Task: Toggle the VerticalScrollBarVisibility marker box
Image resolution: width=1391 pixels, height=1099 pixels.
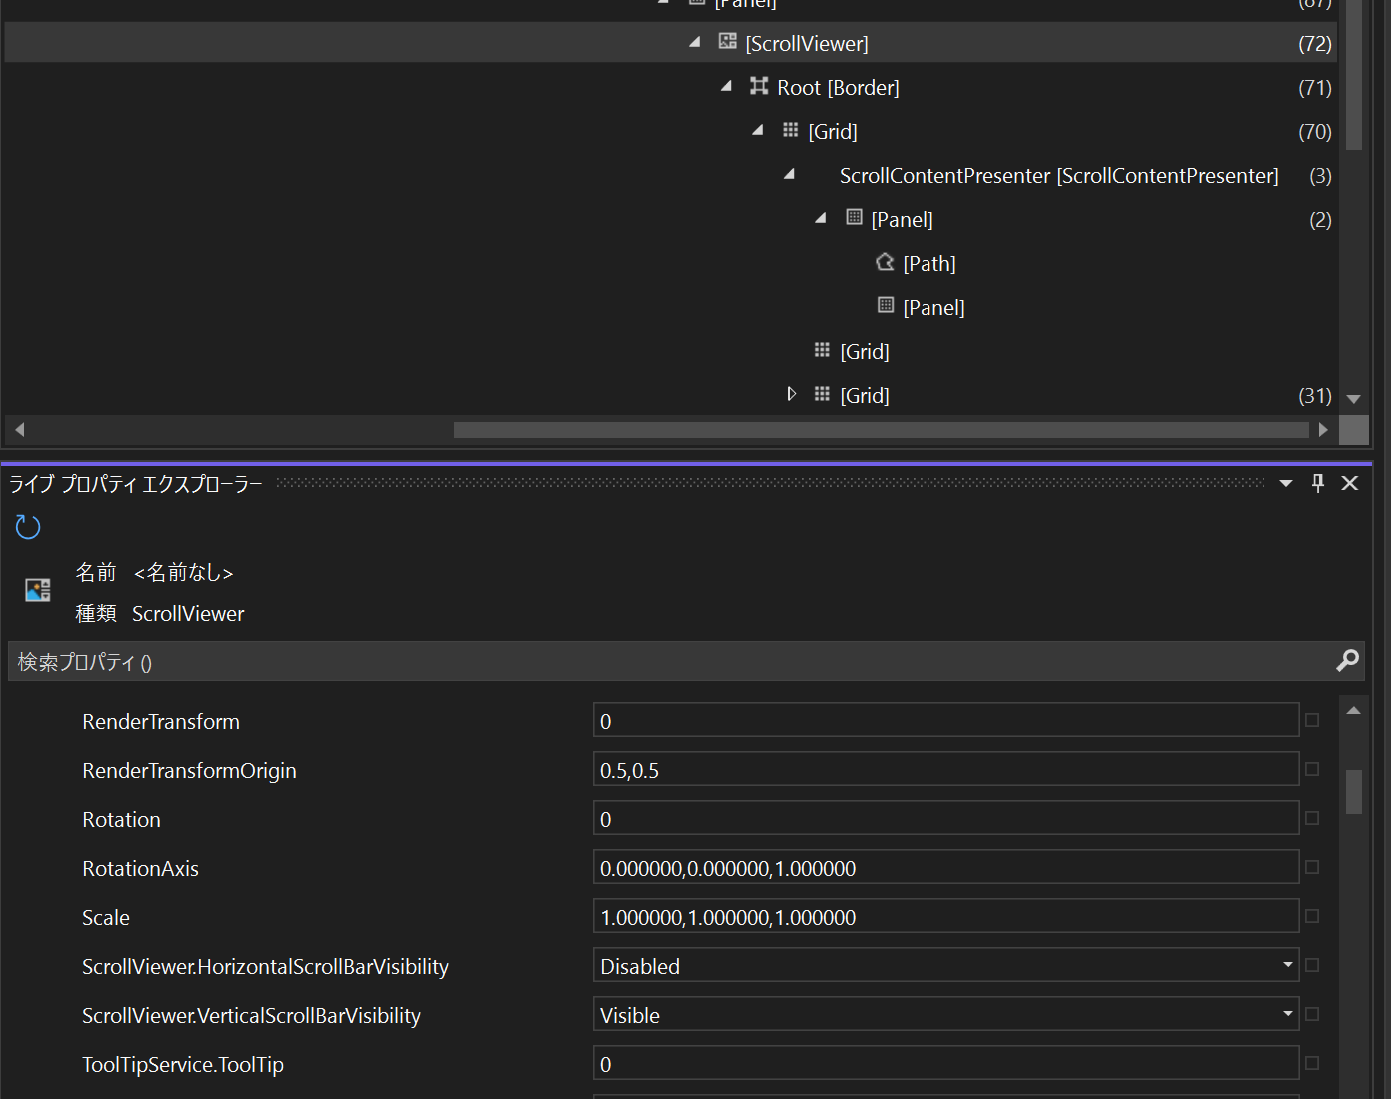Action: (x=1312, y=1014)
